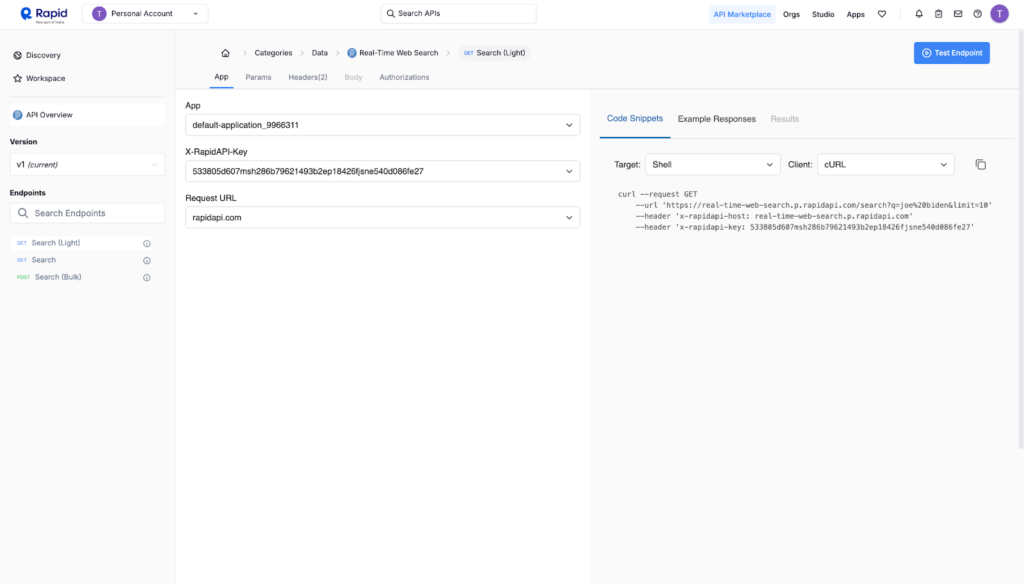
Task: Click the magnifier icon in Search Endpoints
Action: point(23,213)
